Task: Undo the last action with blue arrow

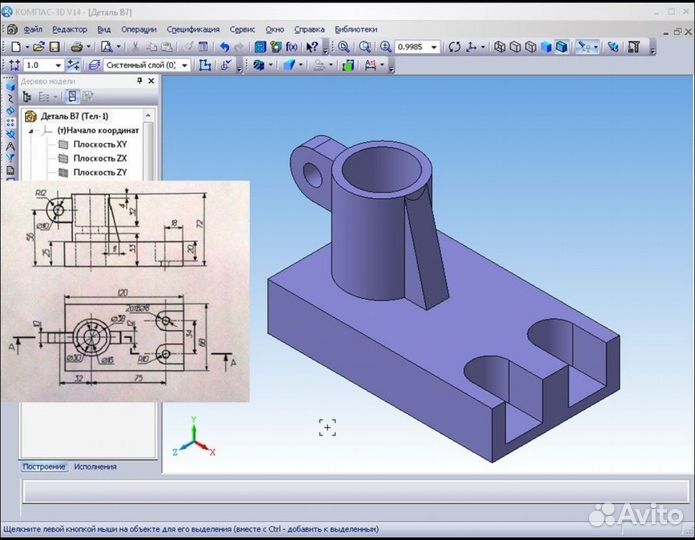Action: 225,47
